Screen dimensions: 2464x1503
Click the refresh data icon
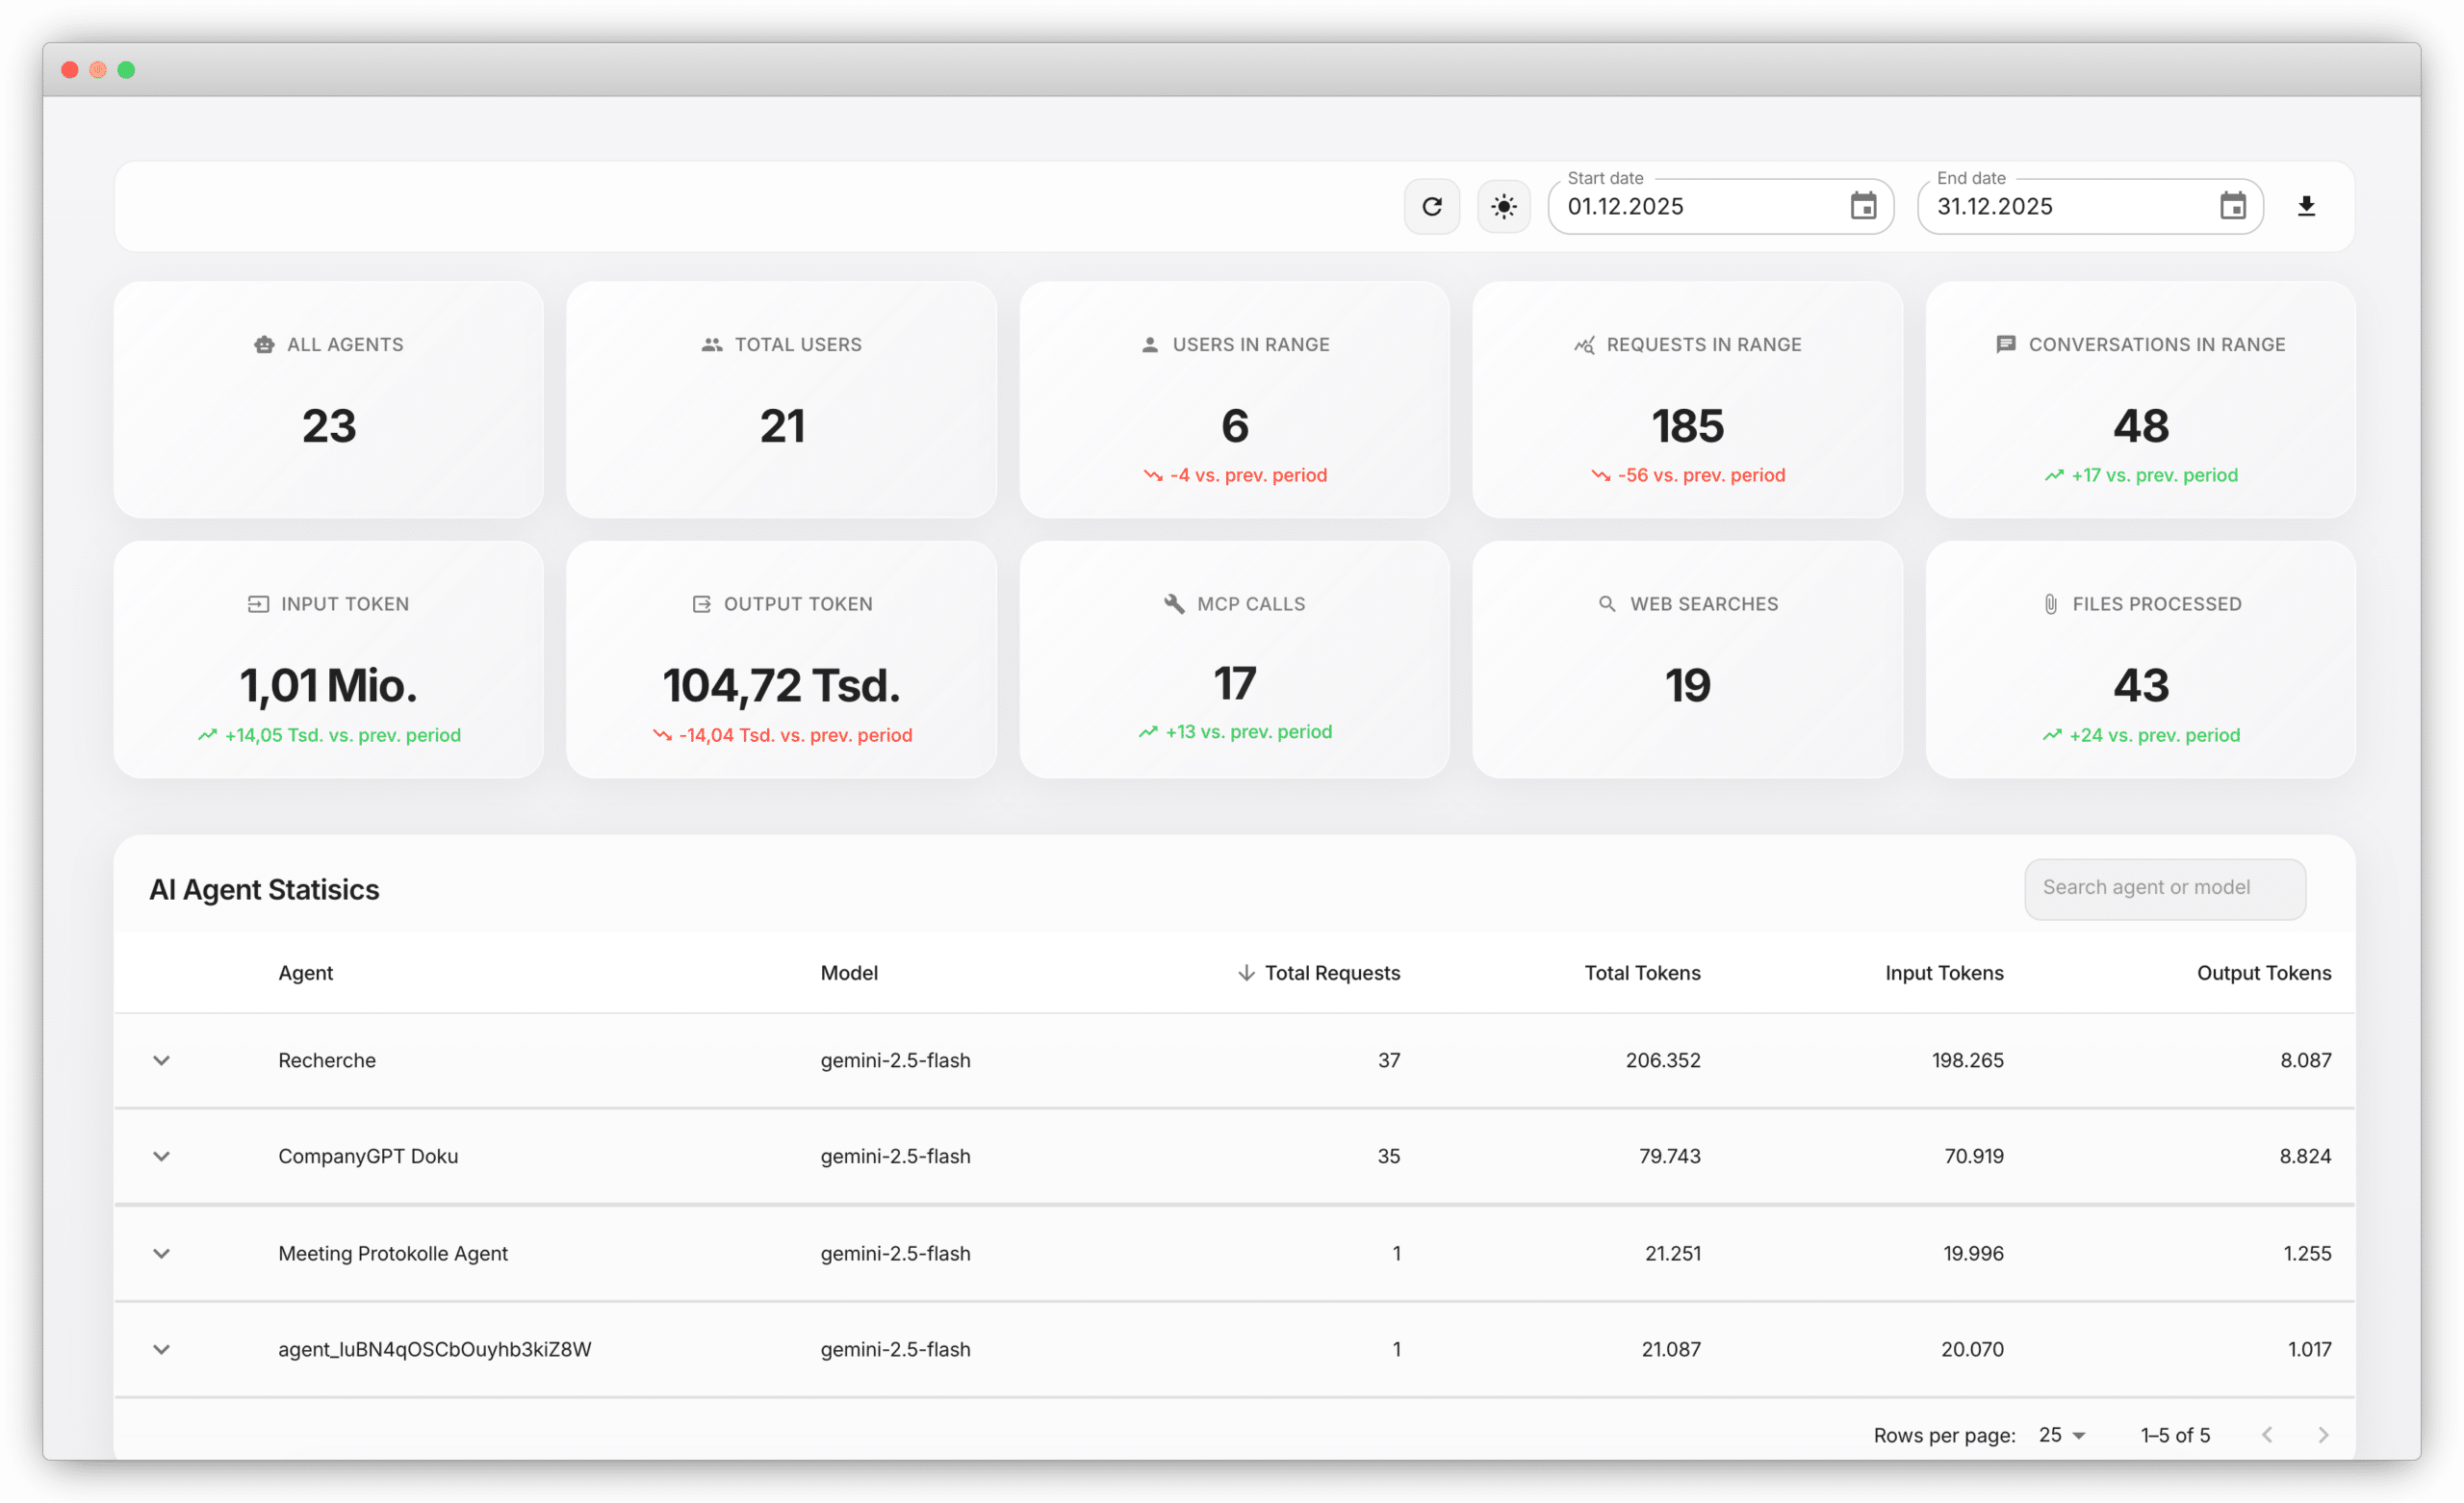[x=1432, y=206]
